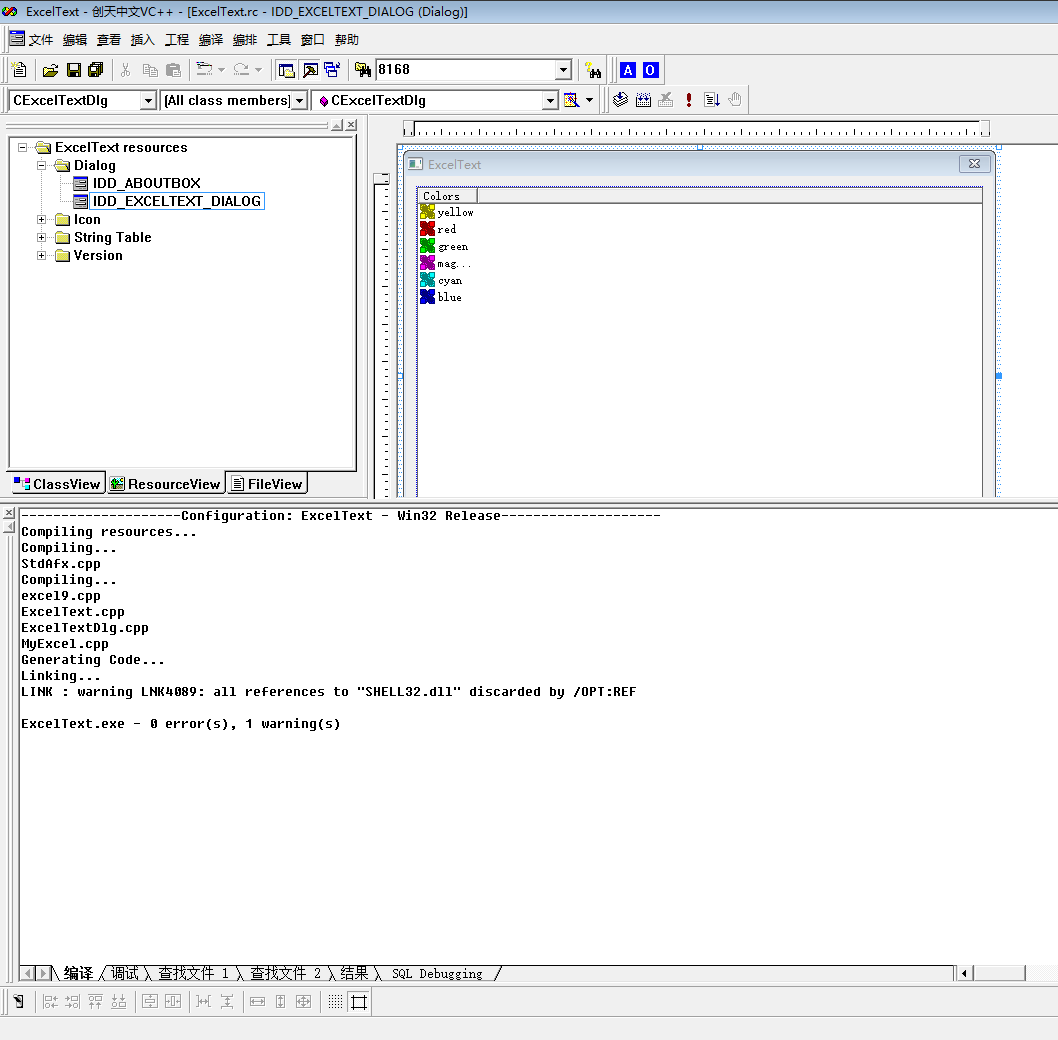This screenshot has width=1058, height=1040.
Task: Click the Undo arrow icon
Action: (204, 70)
